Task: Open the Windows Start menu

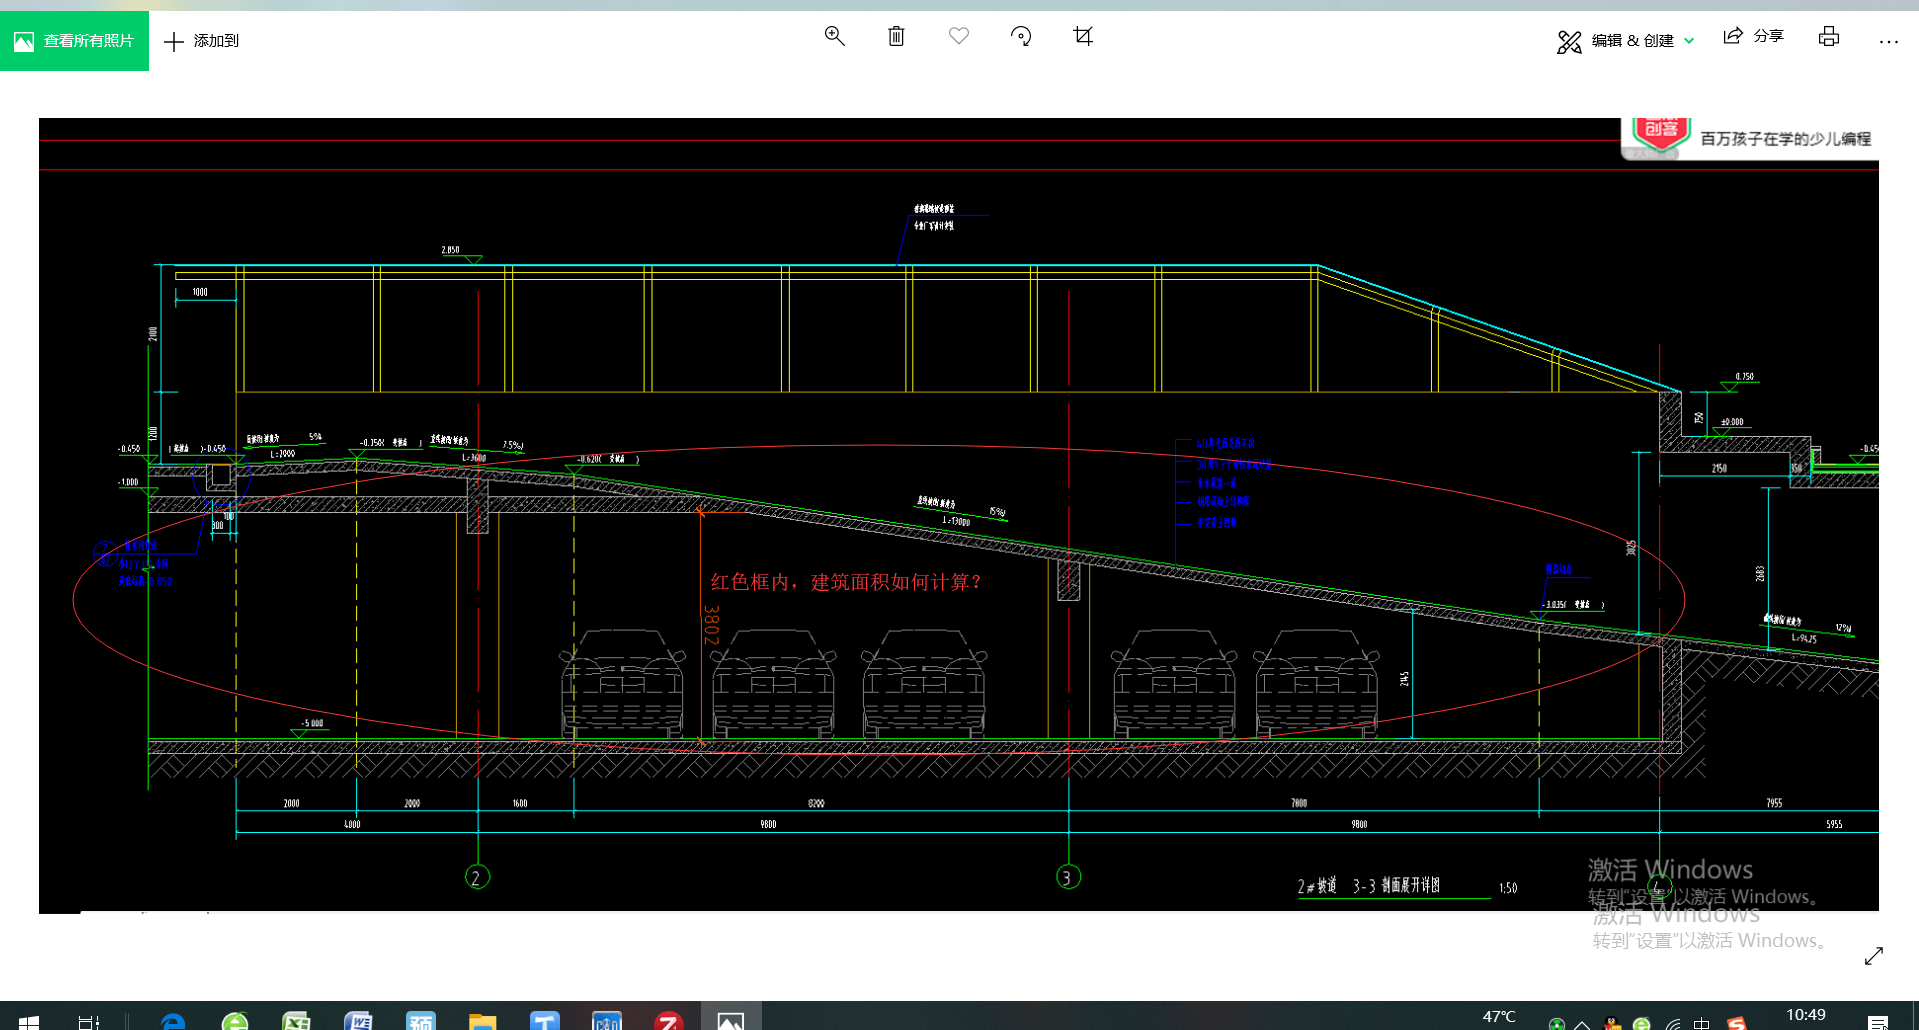Action: pos(29,1021)
